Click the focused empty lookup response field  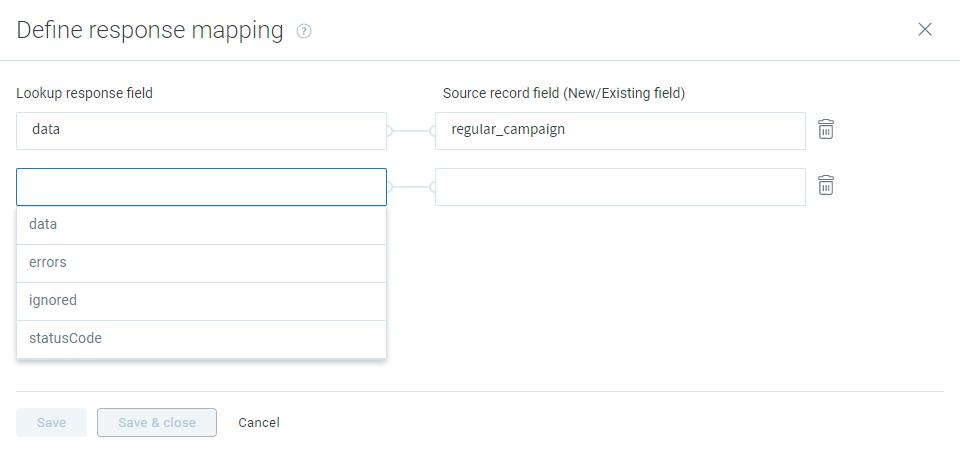point(201,187)
